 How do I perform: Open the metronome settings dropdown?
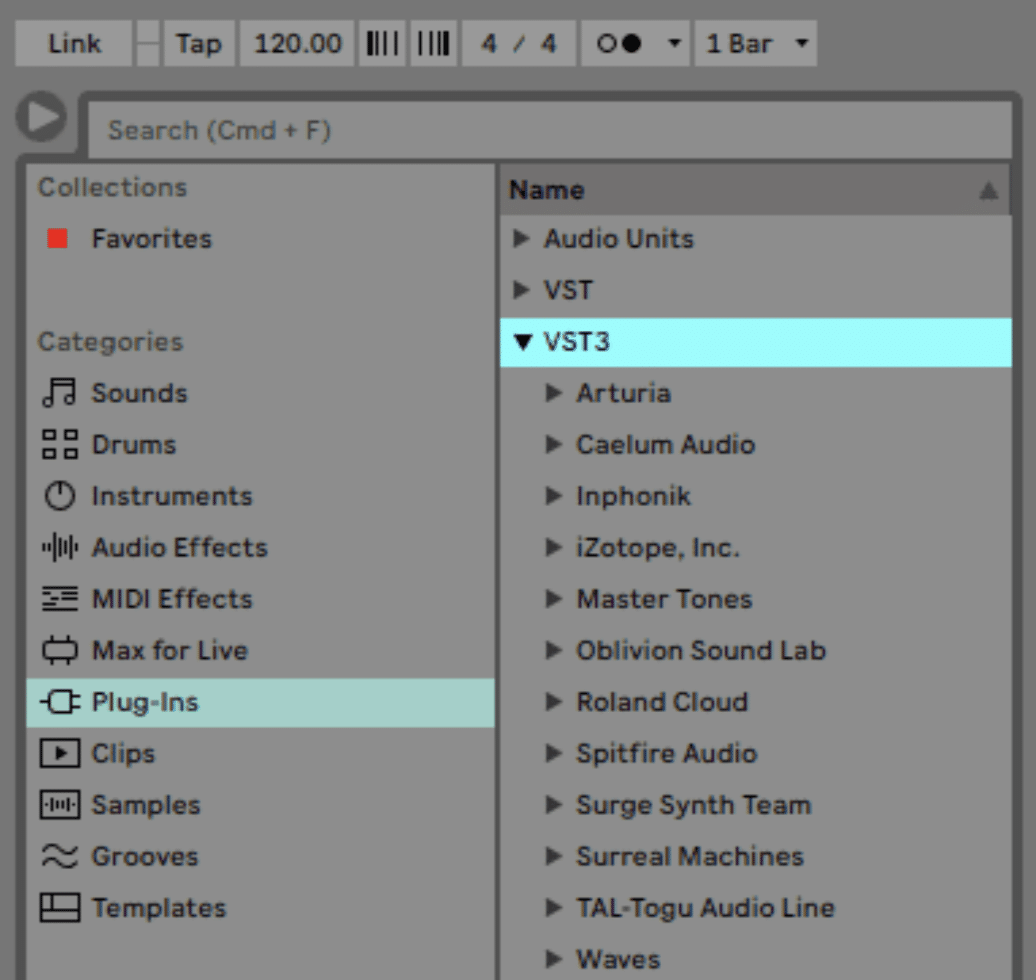(674, 43)
